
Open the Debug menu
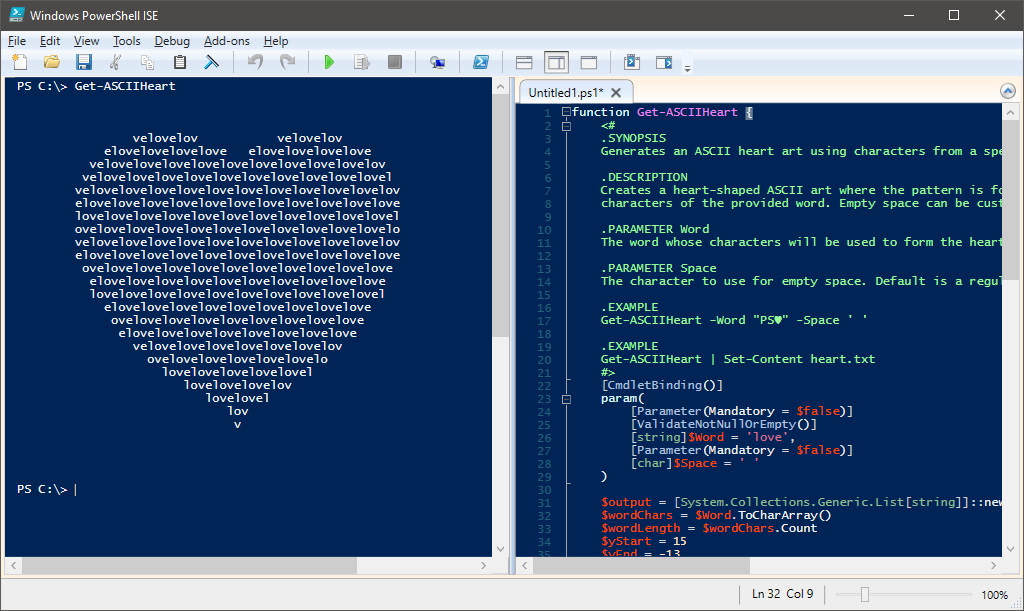(x=172, y=40)
